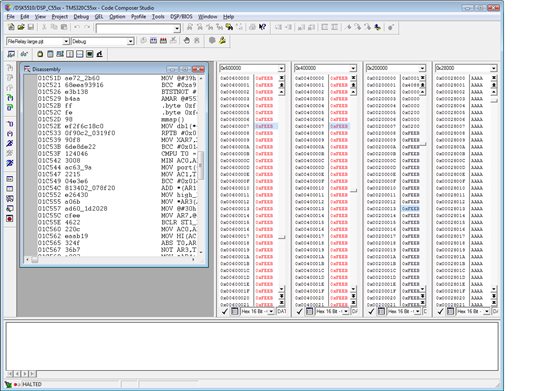Open the Help menu

pos(228,16)
